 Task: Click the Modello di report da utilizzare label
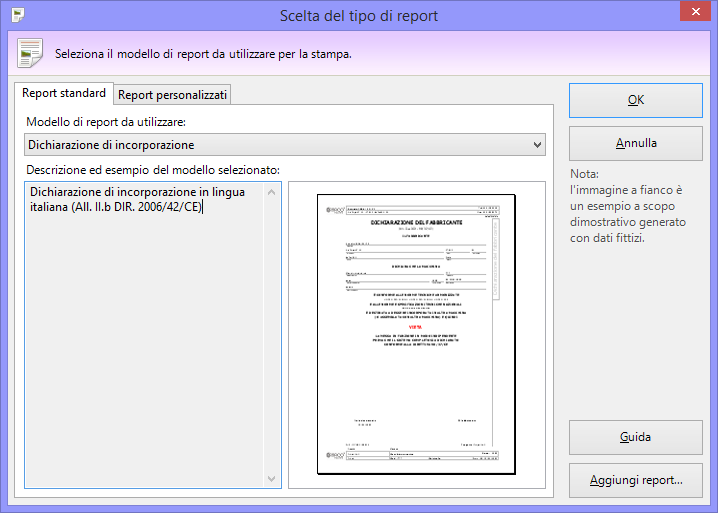106,122
